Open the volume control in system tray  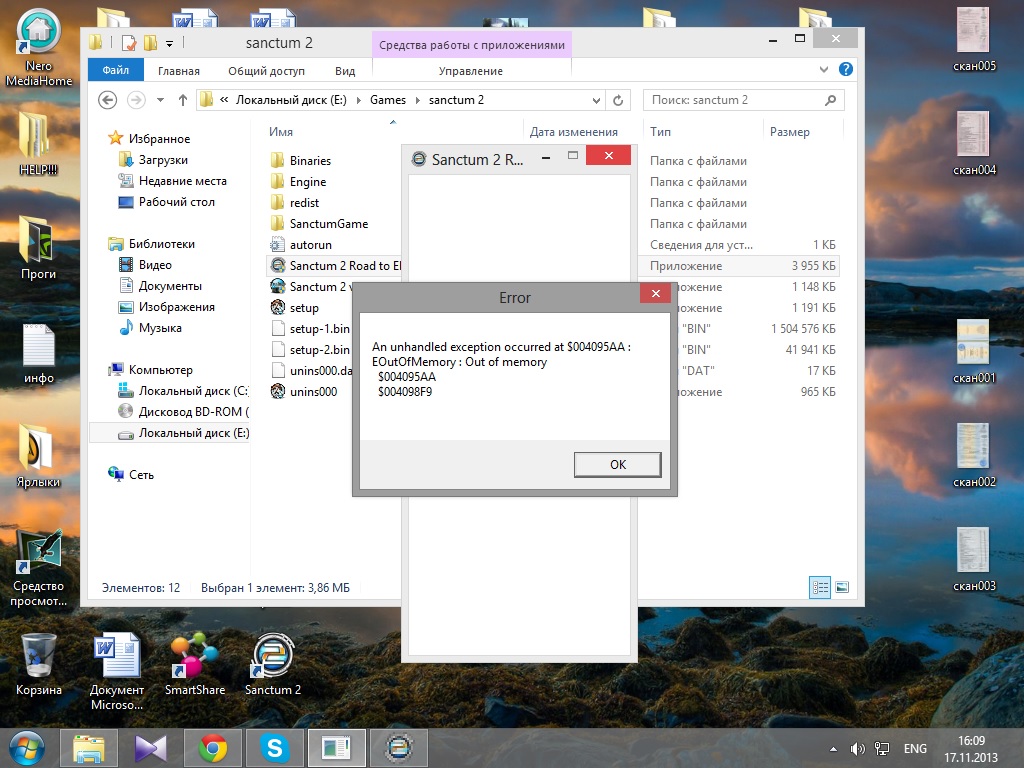[x=857, y=748]
